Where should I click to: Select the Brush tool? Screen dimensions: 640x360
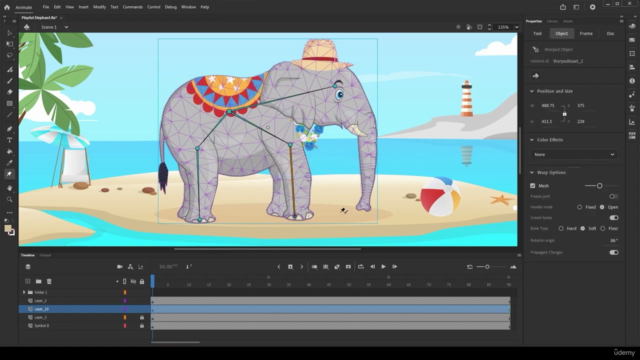9,81
